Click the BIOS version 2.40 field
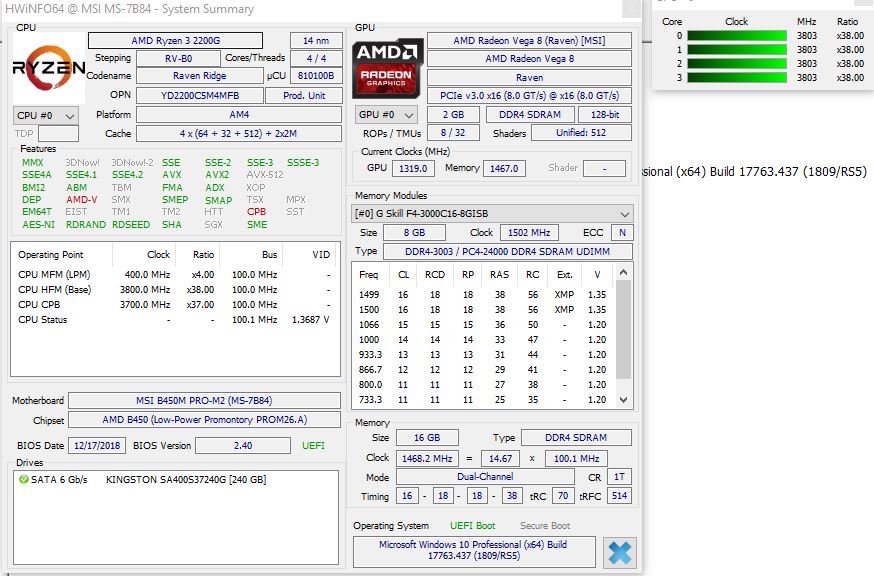Viewport: 874px width, 576px height. point(243,446)
